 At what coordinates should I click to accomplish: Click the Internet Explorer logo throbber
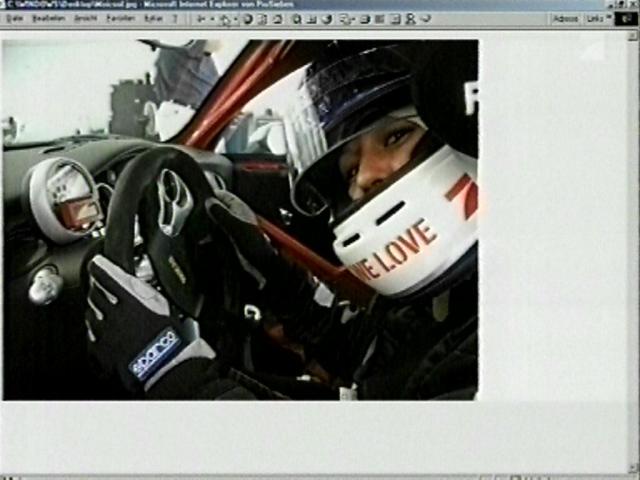(x=626, y=18)
